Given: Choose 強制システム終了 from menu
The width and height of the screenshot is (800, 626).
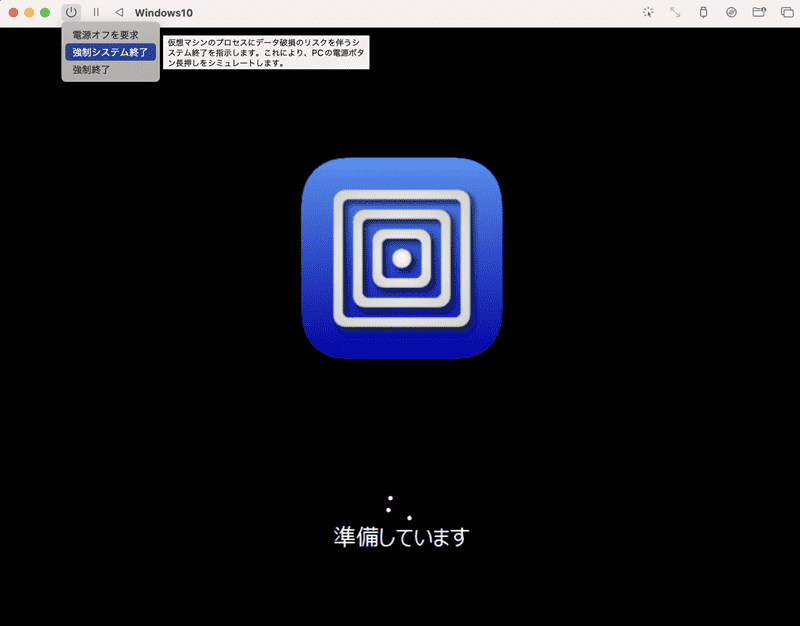Looking at the screenshot, I should point(110,52).
